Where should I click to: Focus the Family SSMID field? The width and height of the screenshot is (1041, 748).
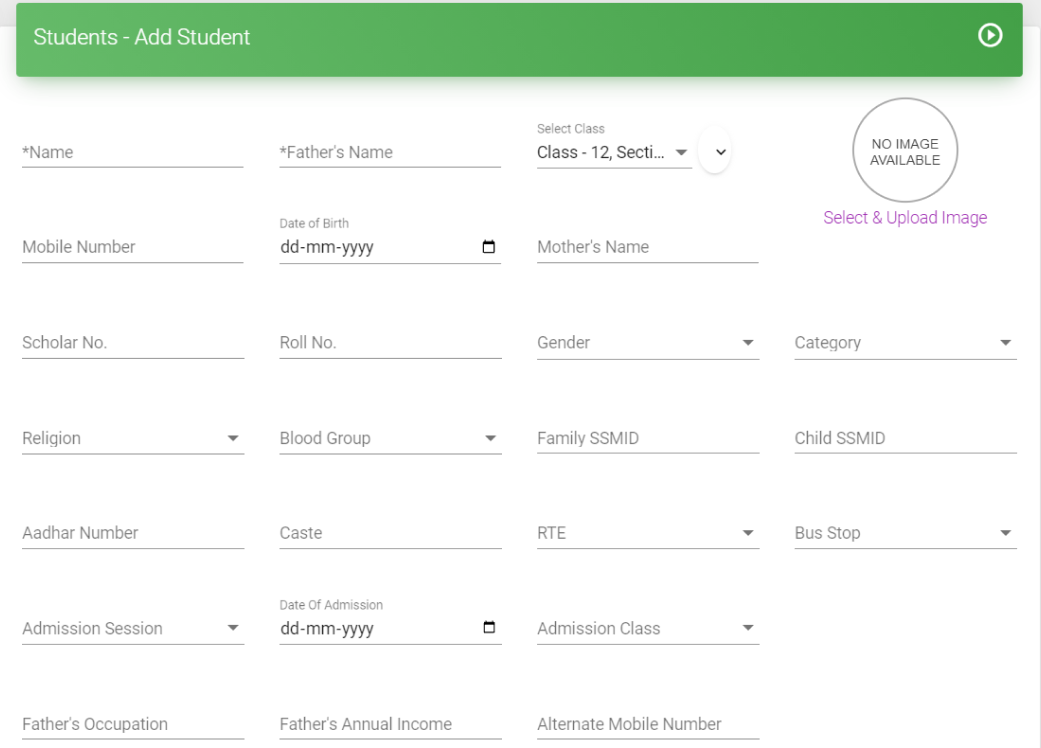click(648, 438)
